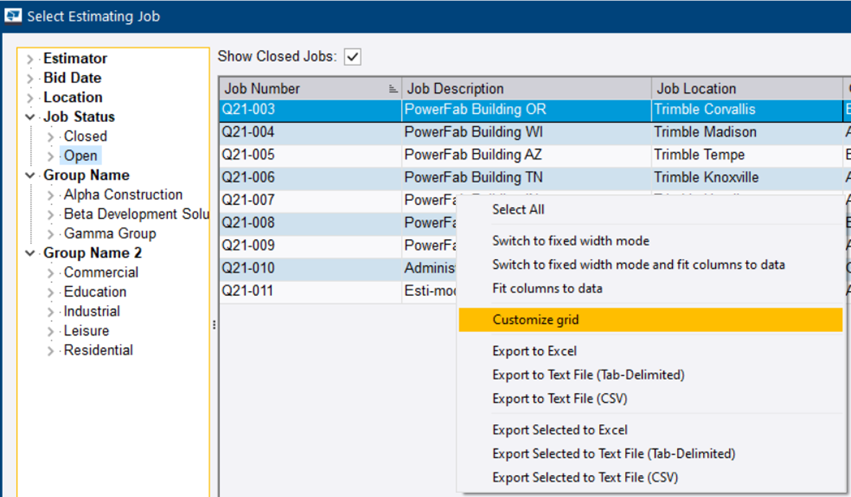Select Switch to fixed width mode
The height and width of the screenshot is (497, 851).
point(570,241)
